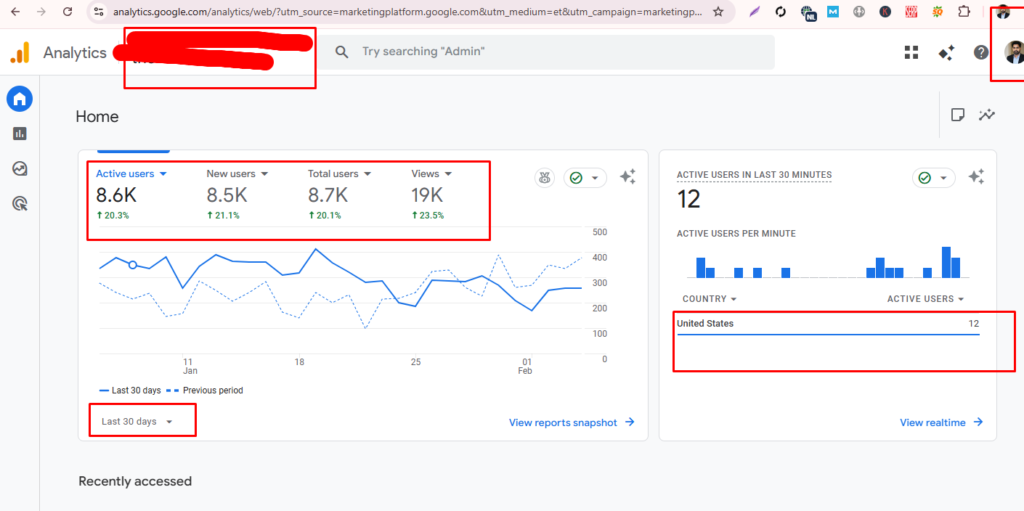Screen dimensions: 1024x511
Task: Expand the COUNTRY dimension dropdown
Action: click(710, 299)
